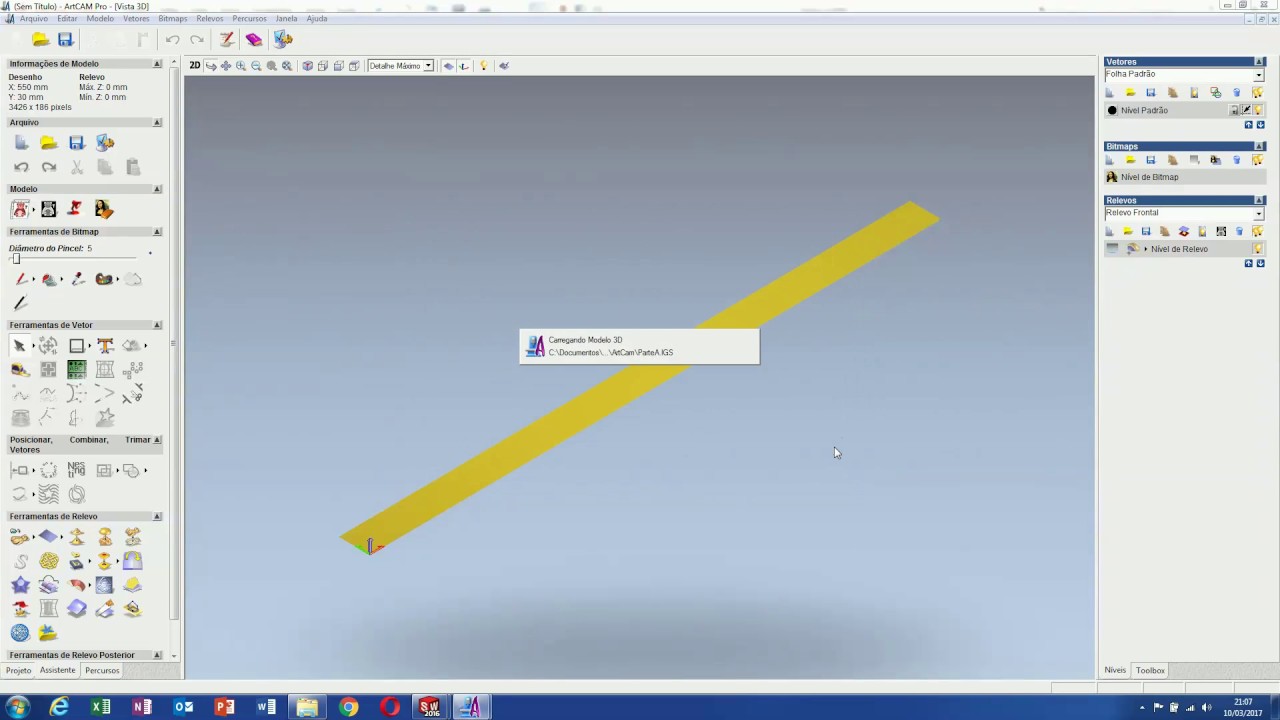Open folder icon in Arquivo panel
This screenshot has width=1280, height=720.
click(x=48, y=143)
